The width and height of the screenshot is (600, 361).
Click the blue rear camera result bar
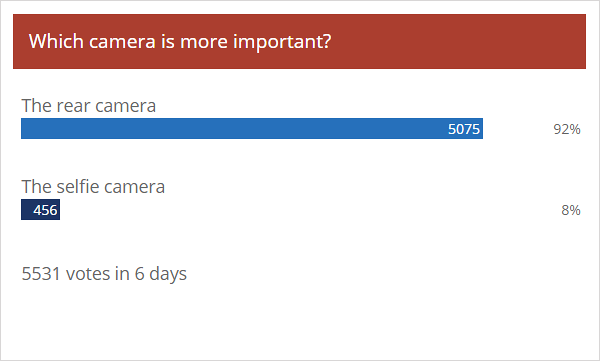(x=252, y=129)
